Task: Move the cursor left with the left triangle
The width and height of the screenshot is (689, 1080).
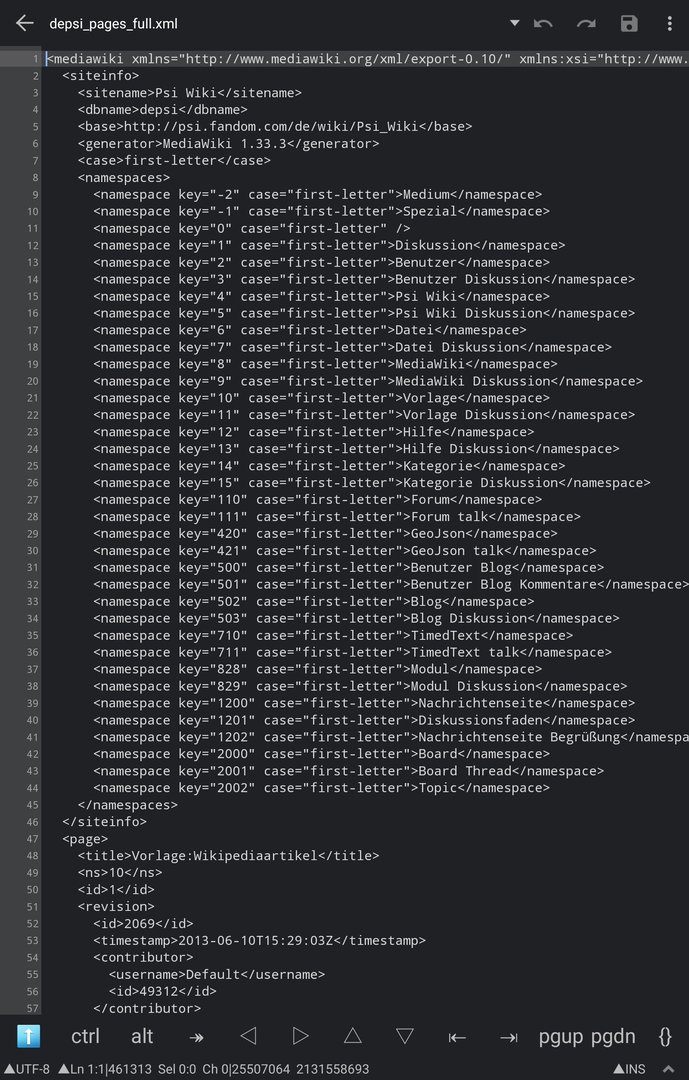Action: pos(248,1035)
